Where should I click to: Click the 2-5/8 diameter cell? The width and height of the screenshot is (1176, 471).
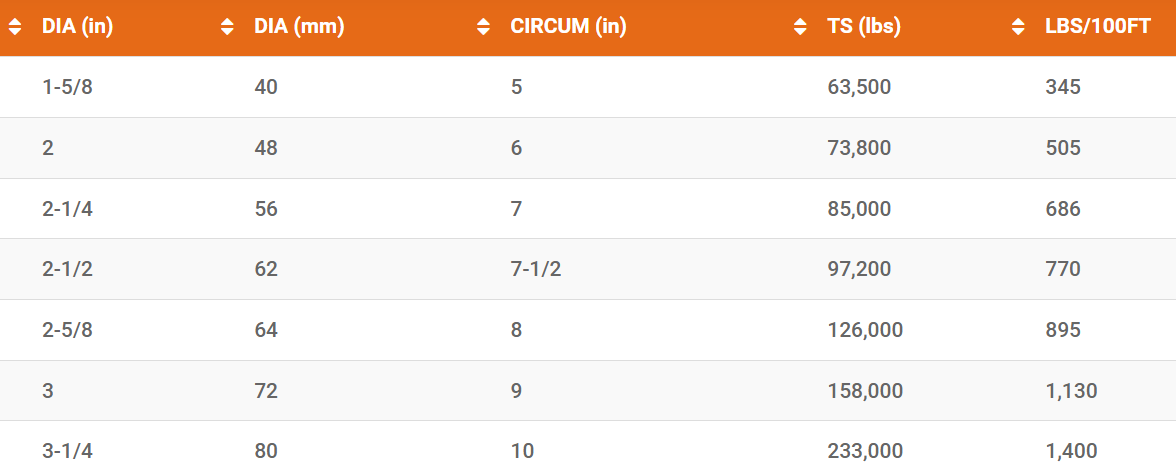pyautogui.click(x=68, y=330)
